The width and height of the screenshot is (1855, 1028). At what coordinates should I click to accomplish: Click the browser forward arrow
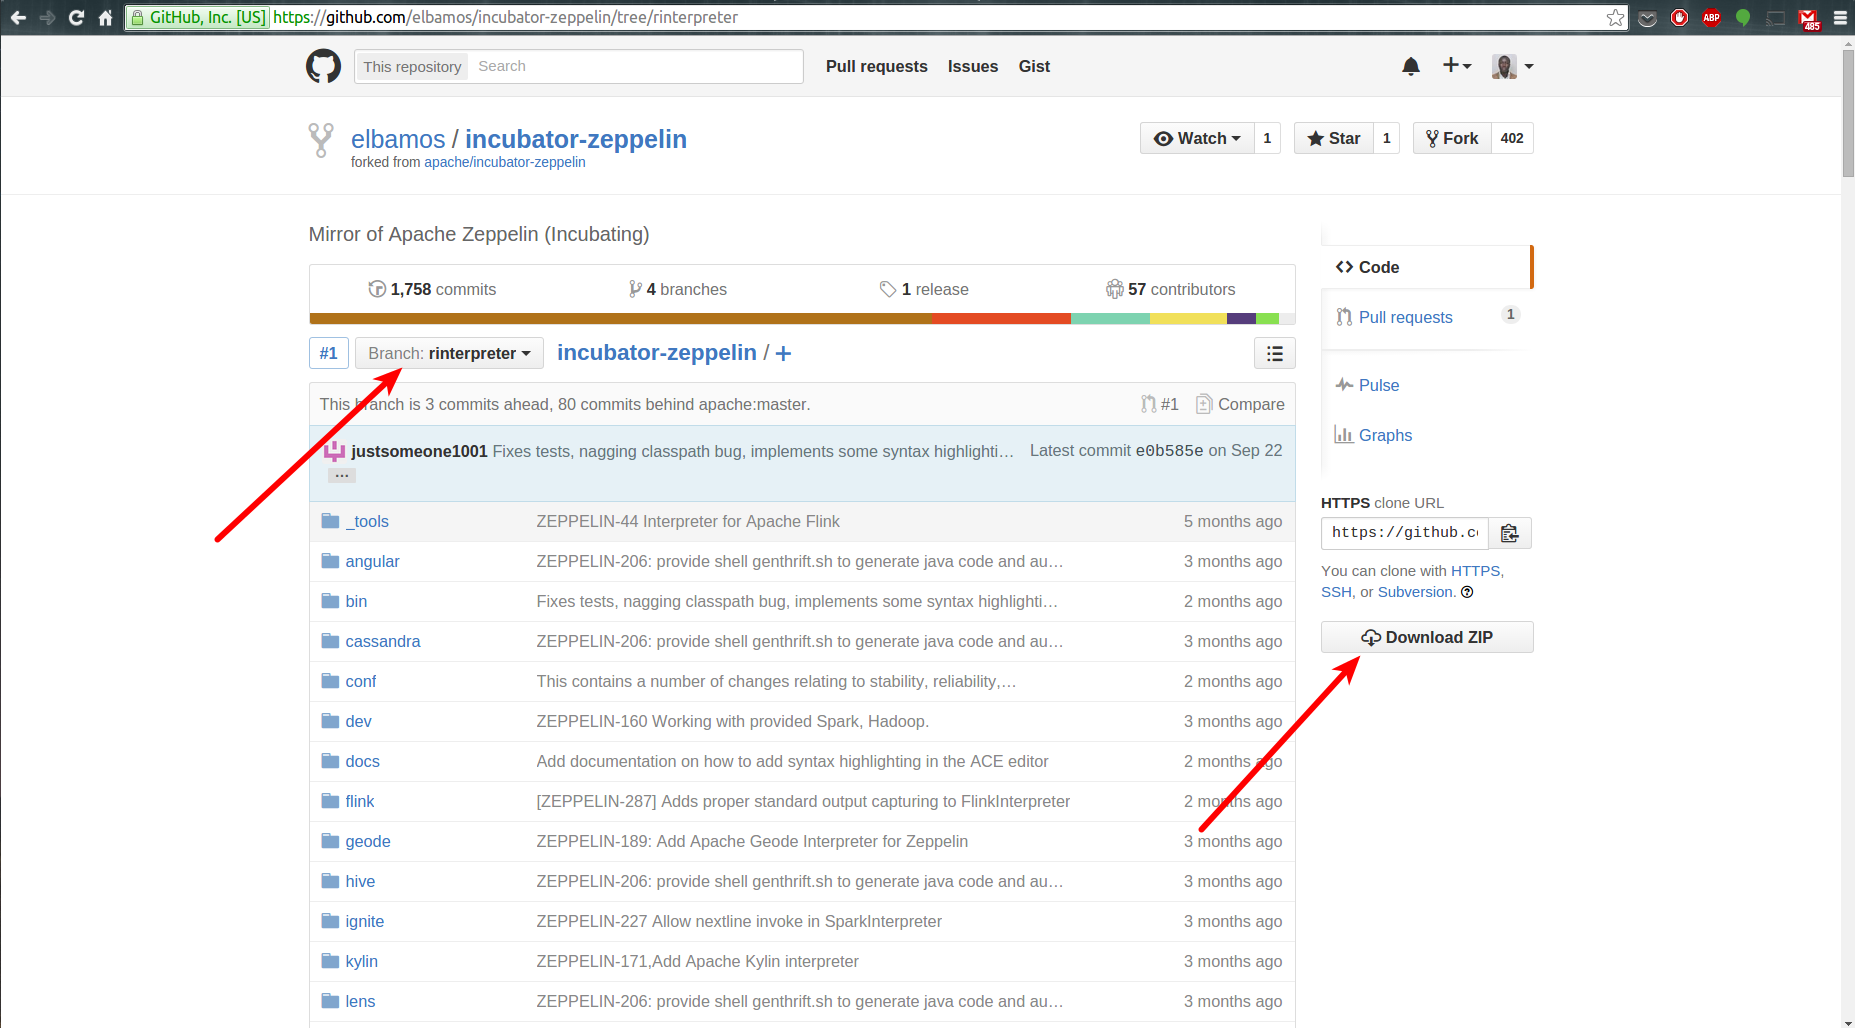(x=47, y=17)
